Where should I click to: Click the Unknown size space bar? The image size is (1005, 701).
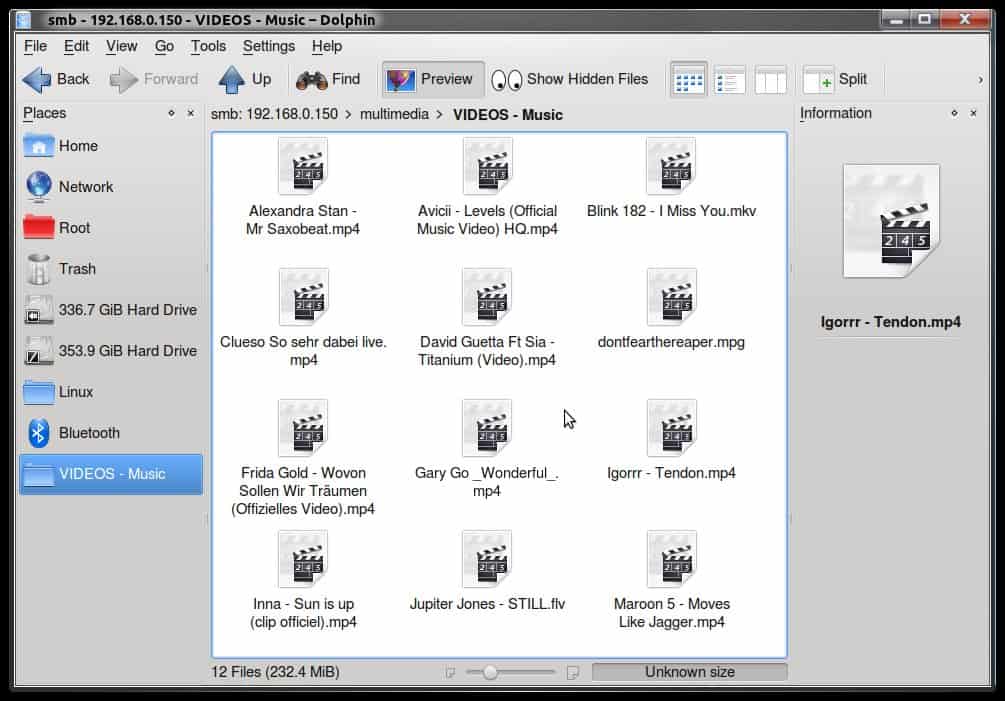(x=690, y=672)
